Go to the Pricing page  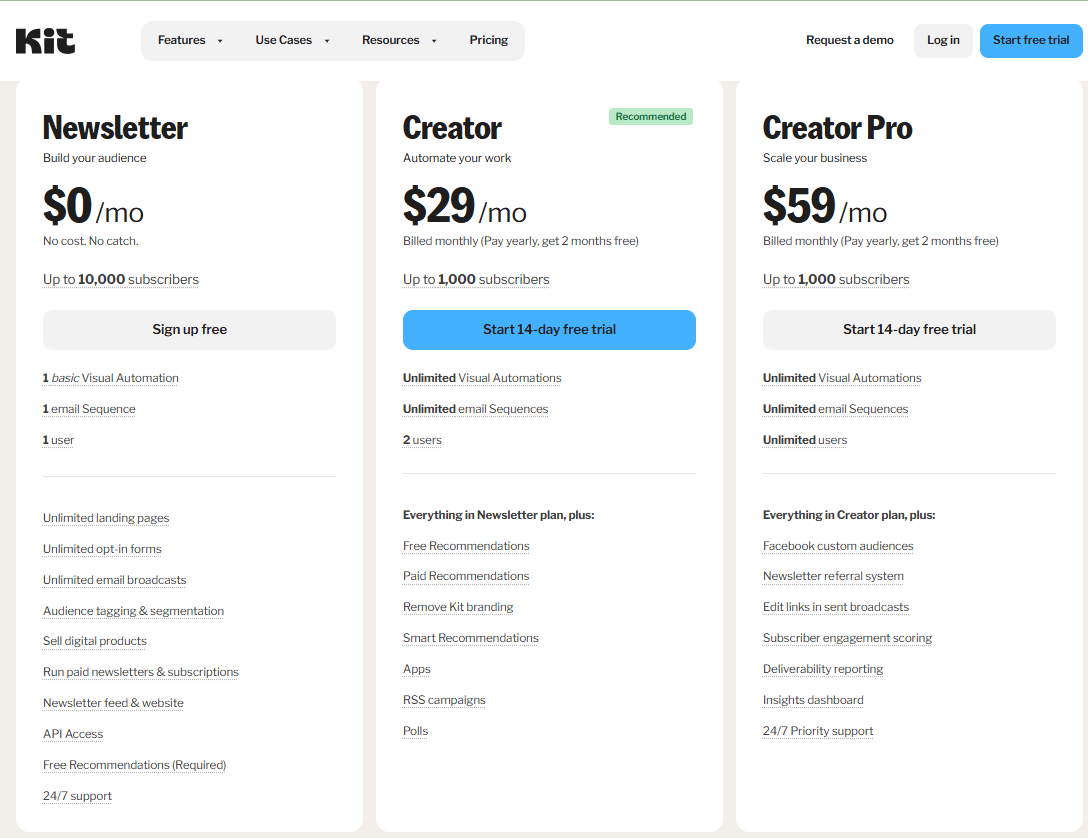click(488, 40)
